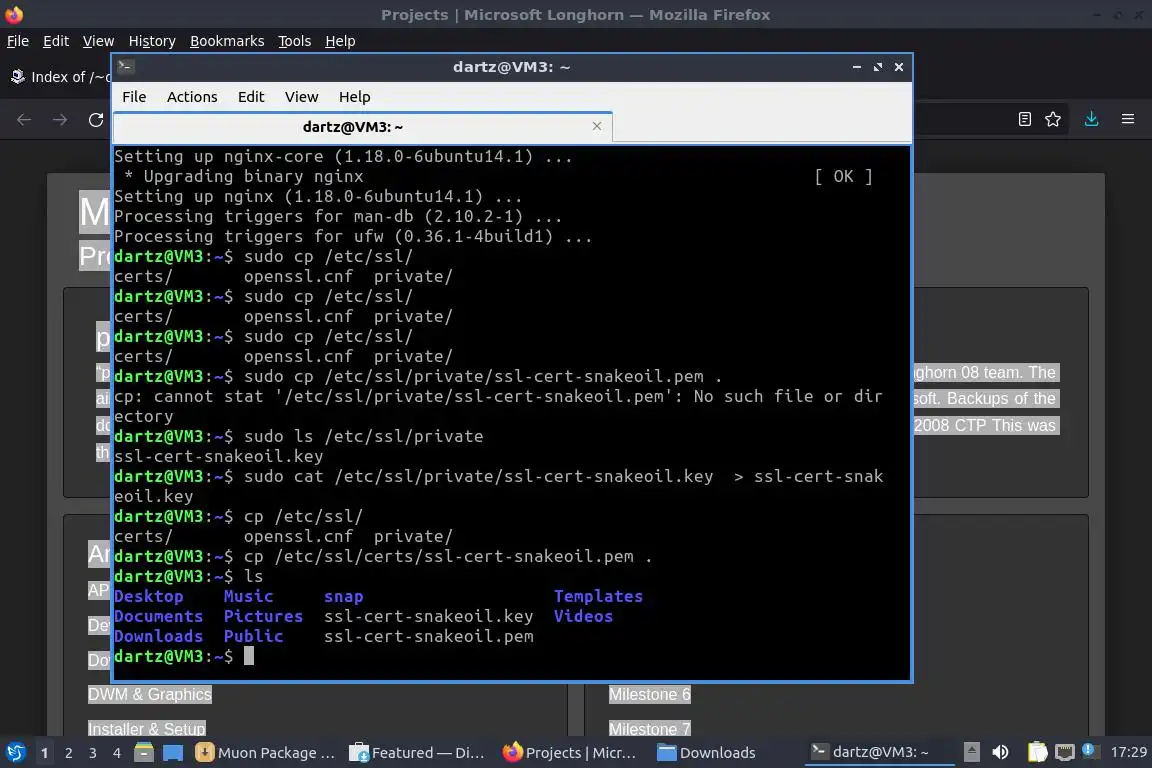Expand the hidden system tray arrow
Screen dimensions: 1152x768
point(971,752)
